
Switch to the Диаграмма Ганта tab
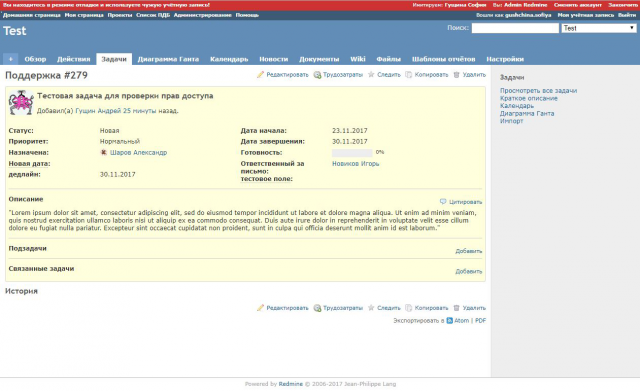click(x=168, y=59)
